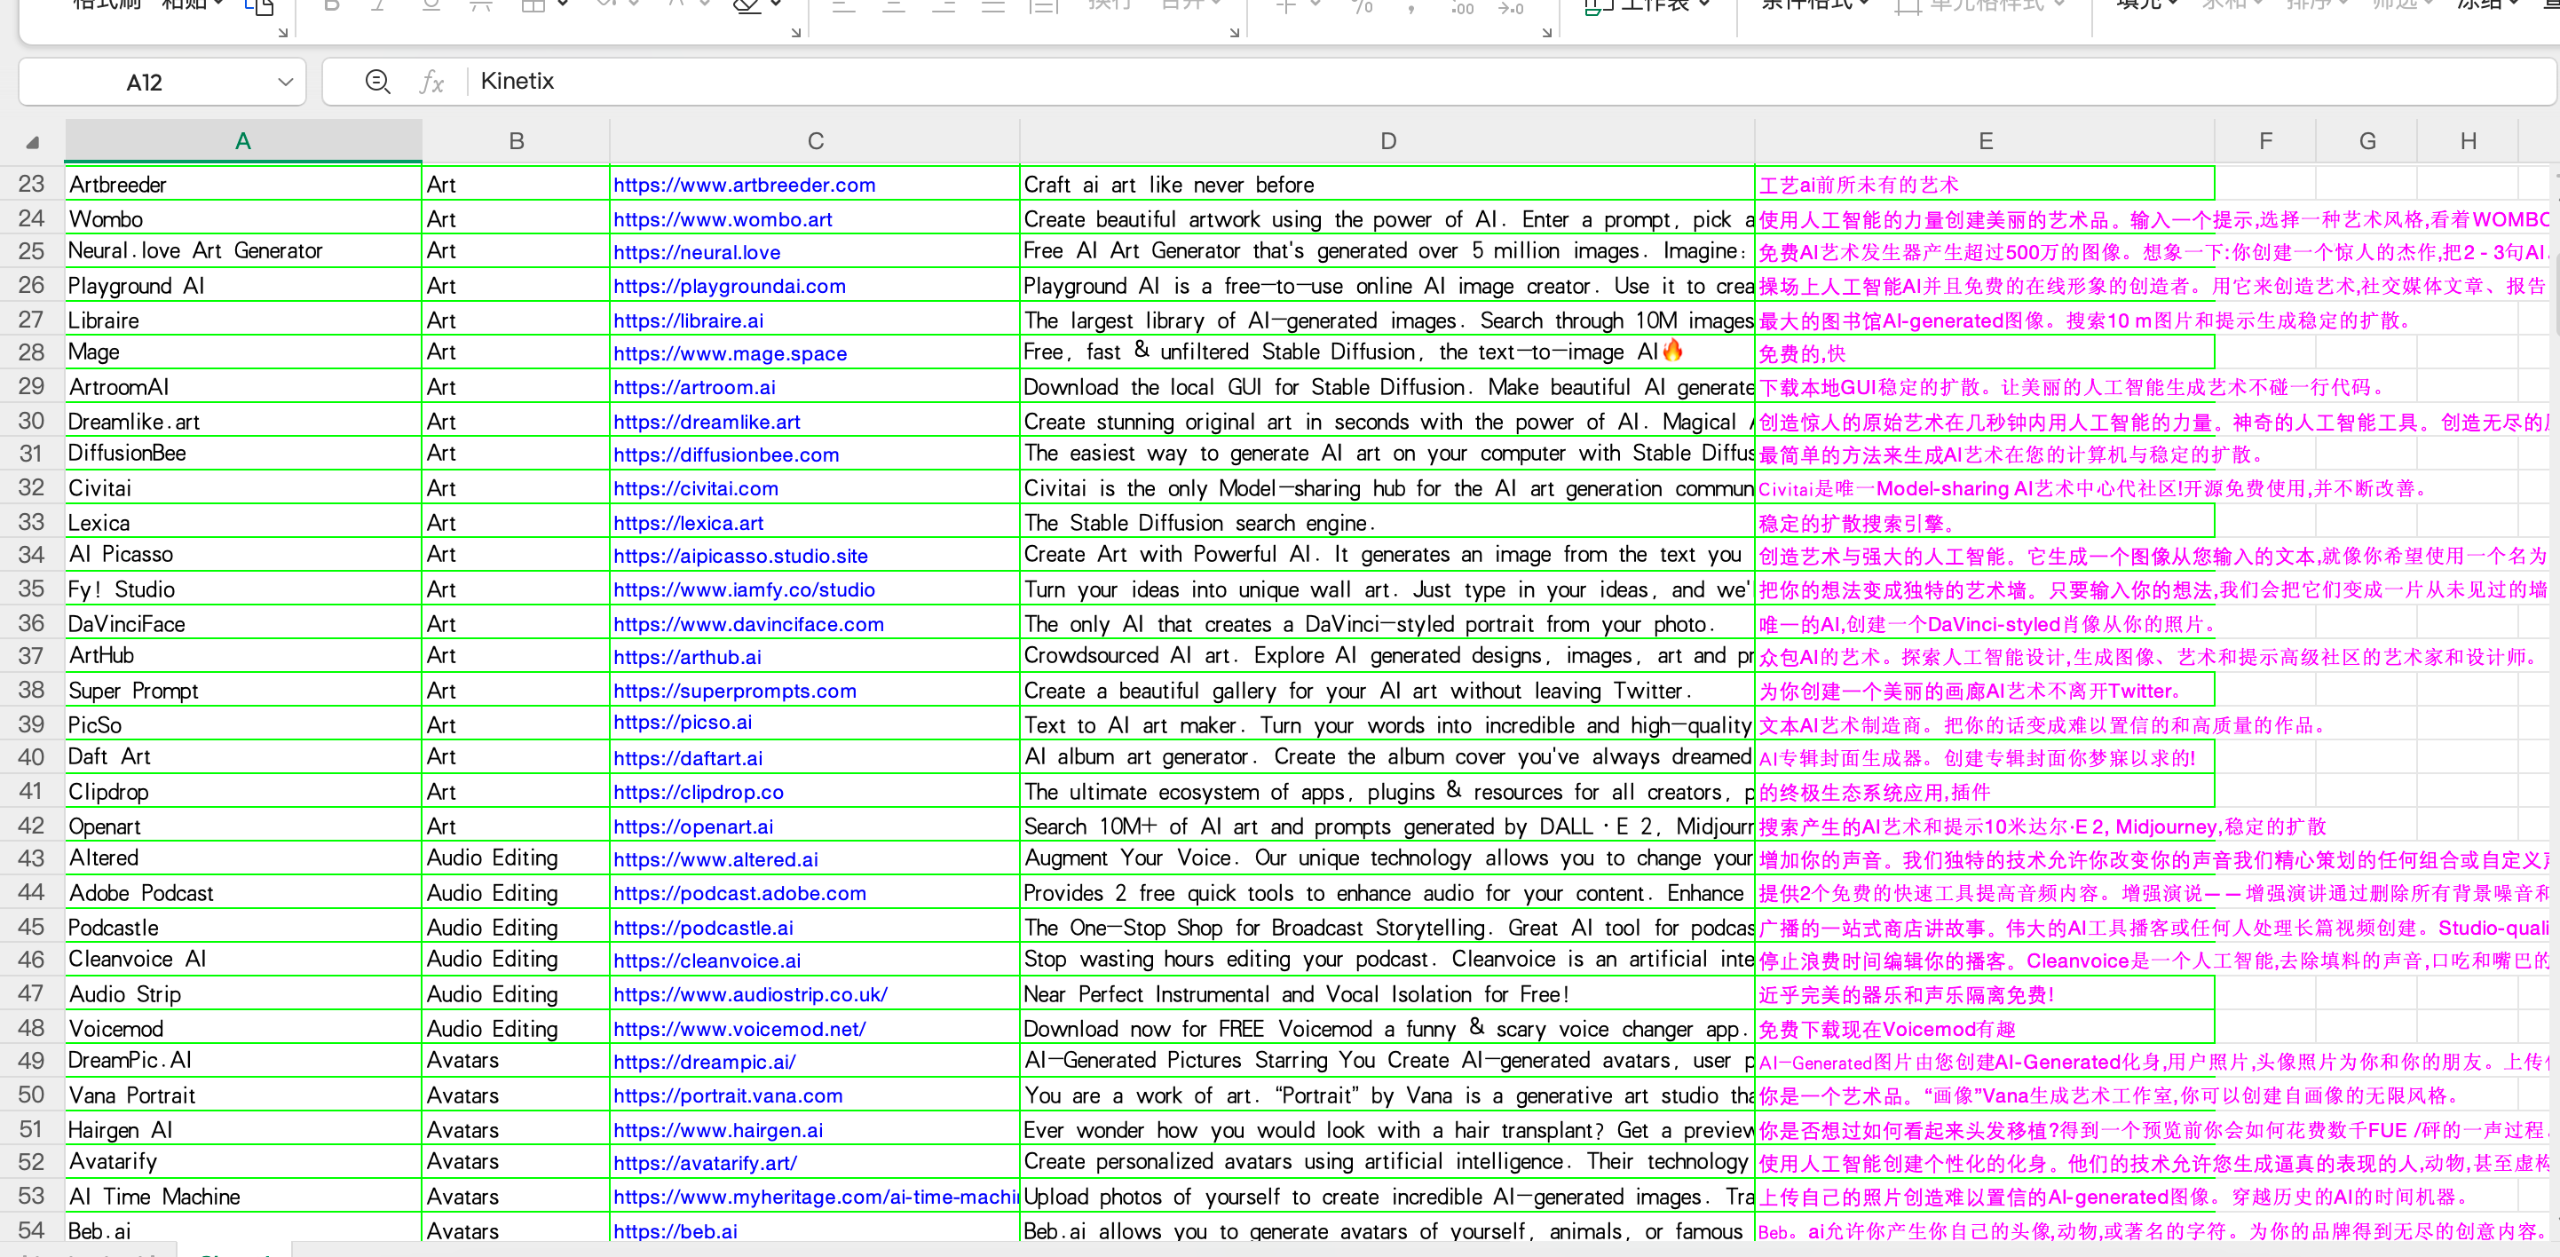Open the https://www.voicemod.net/ link
This screenshot has height=1257, width=2560.
tap(739, 1028)
